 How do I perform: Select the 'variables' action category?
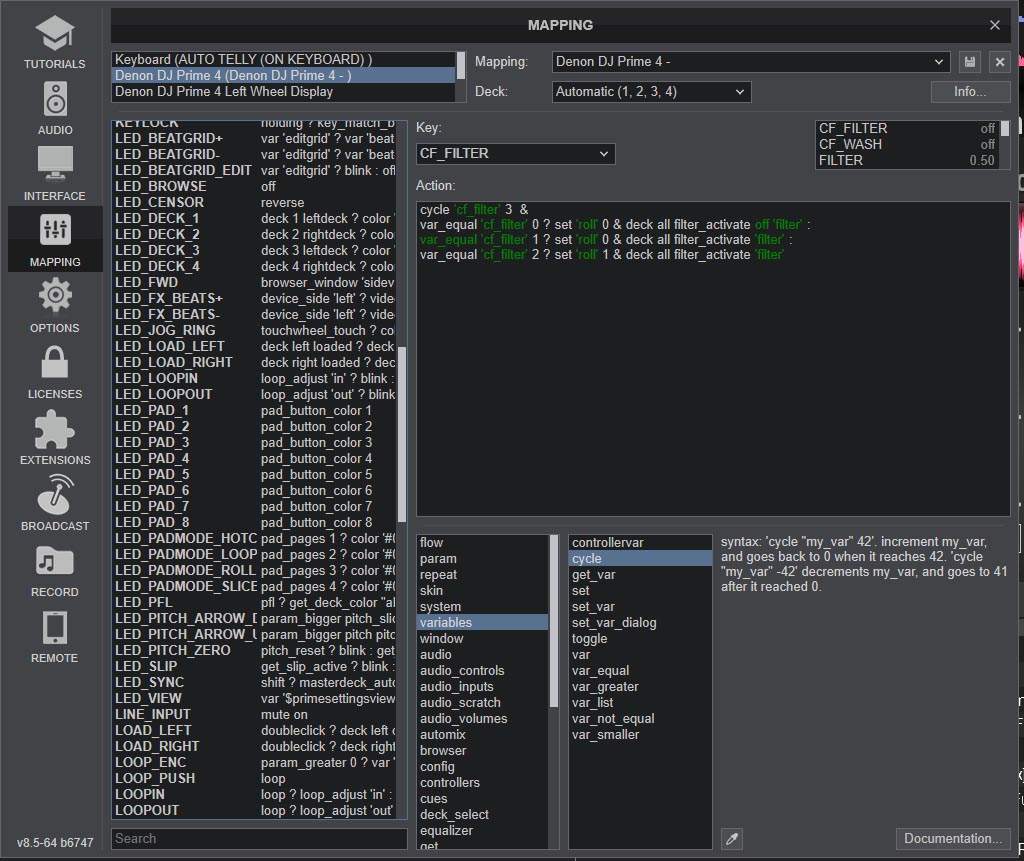point(483,623)
